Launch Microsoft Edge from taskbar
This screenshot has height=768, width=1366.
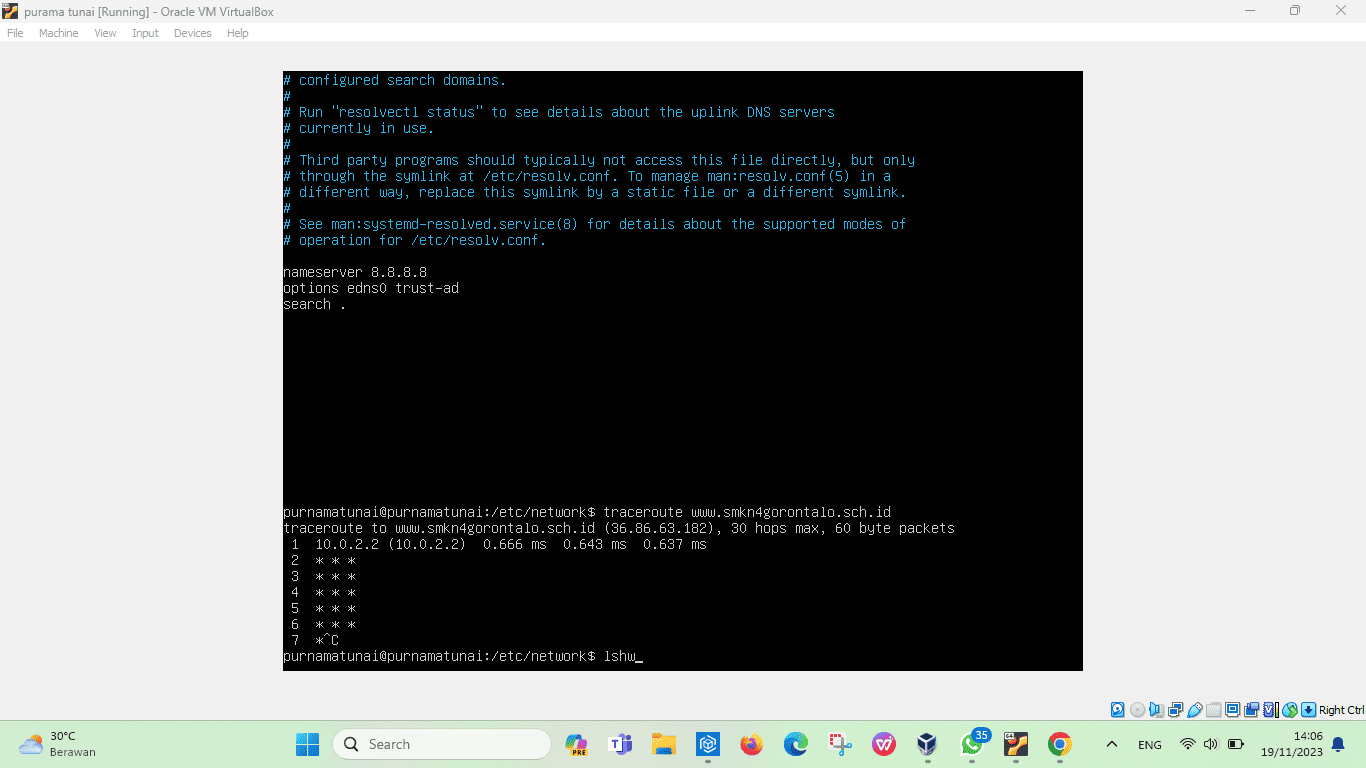(x=796, y=744)
